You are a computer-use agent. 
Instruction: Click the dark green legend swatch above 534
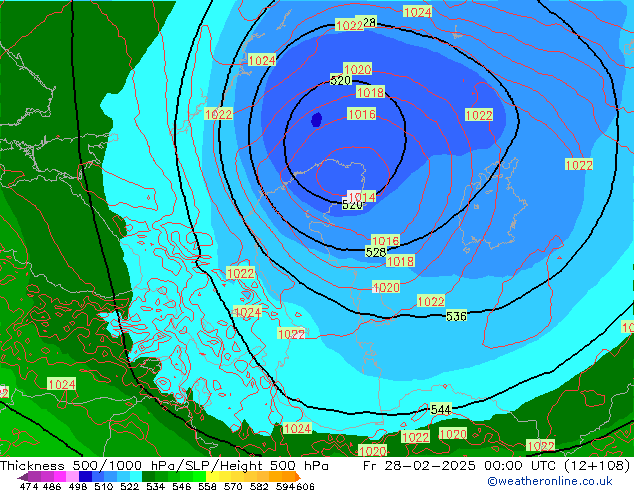[149, 476]
